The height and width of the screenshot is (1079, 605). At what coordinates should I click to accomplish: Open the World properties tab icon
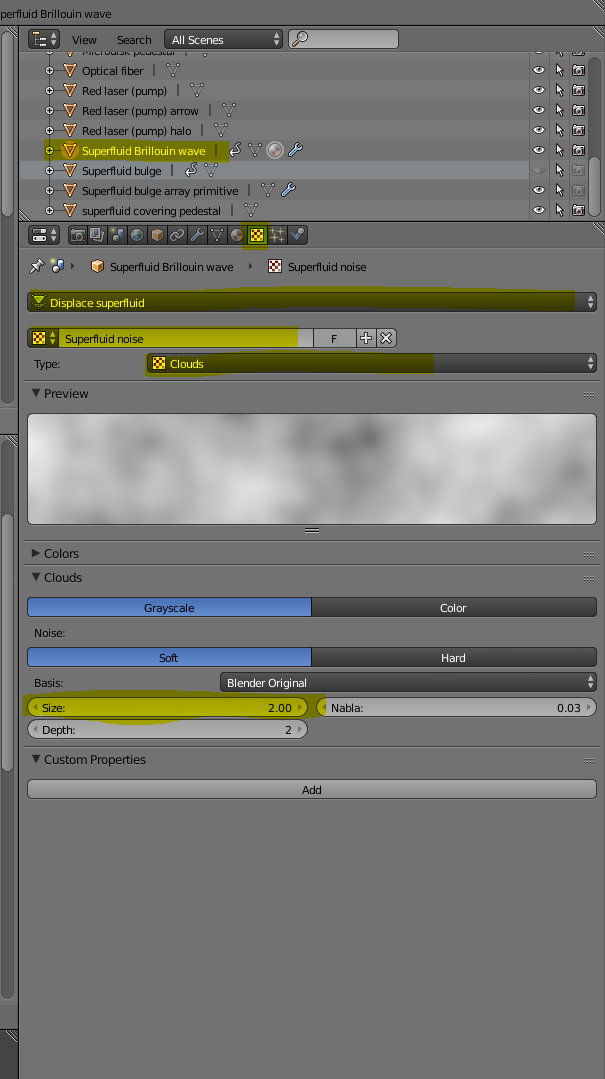coord(137,235)
